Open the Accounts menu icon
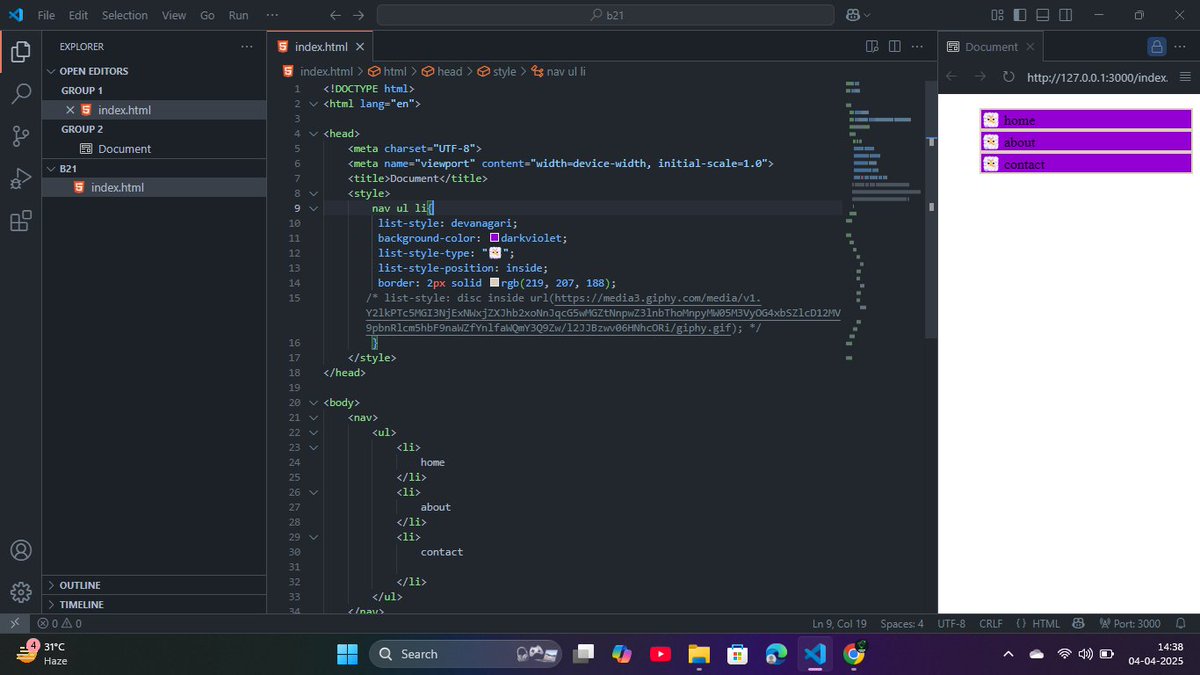This screenshot has height=675, width=1200. pos(20,551)
